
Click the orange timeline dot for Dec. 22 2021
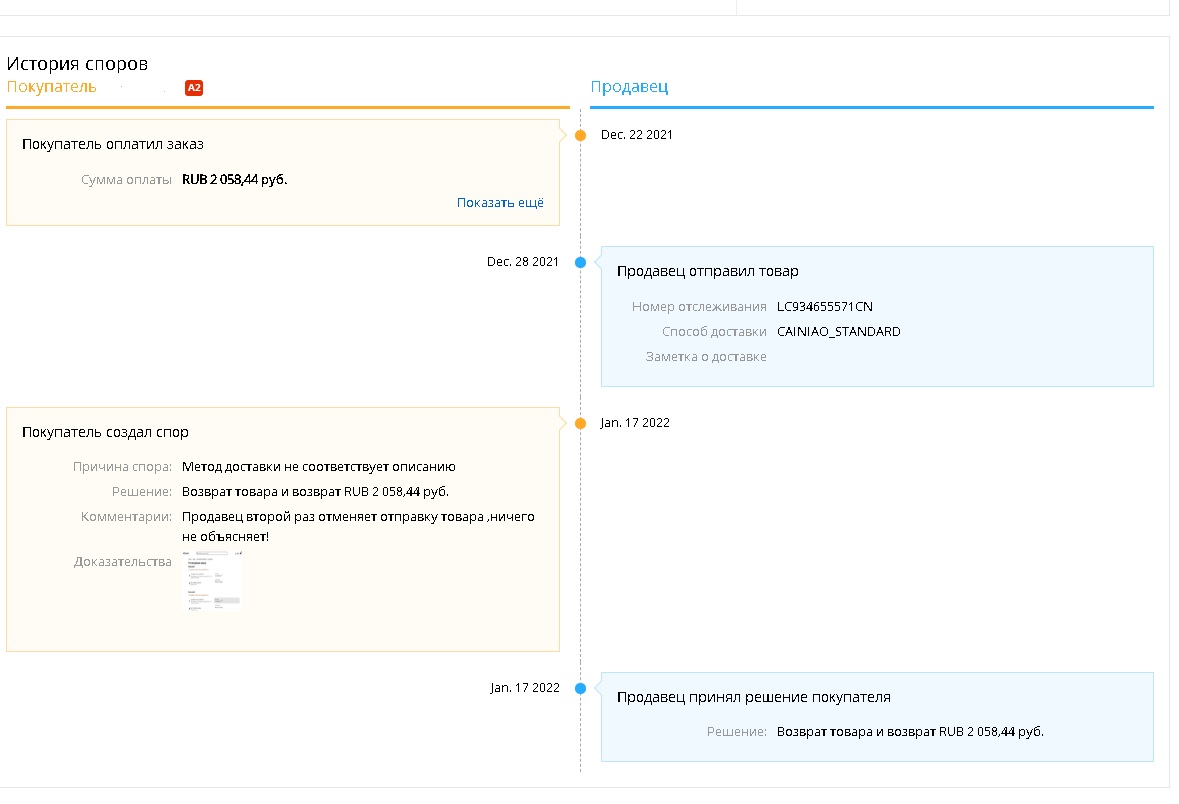(x=580, y=135)
